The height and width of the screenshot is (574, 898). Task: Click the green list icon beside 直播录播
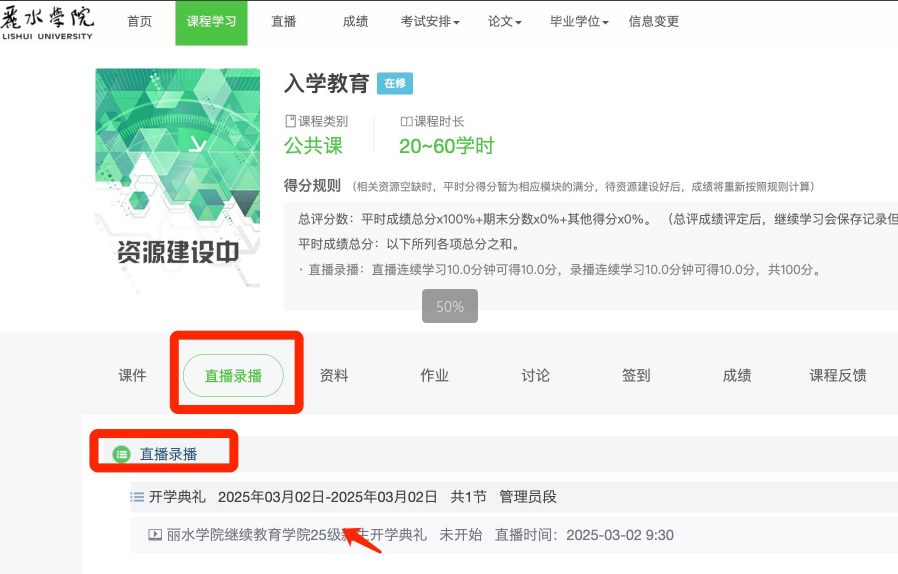coord(121,454)
